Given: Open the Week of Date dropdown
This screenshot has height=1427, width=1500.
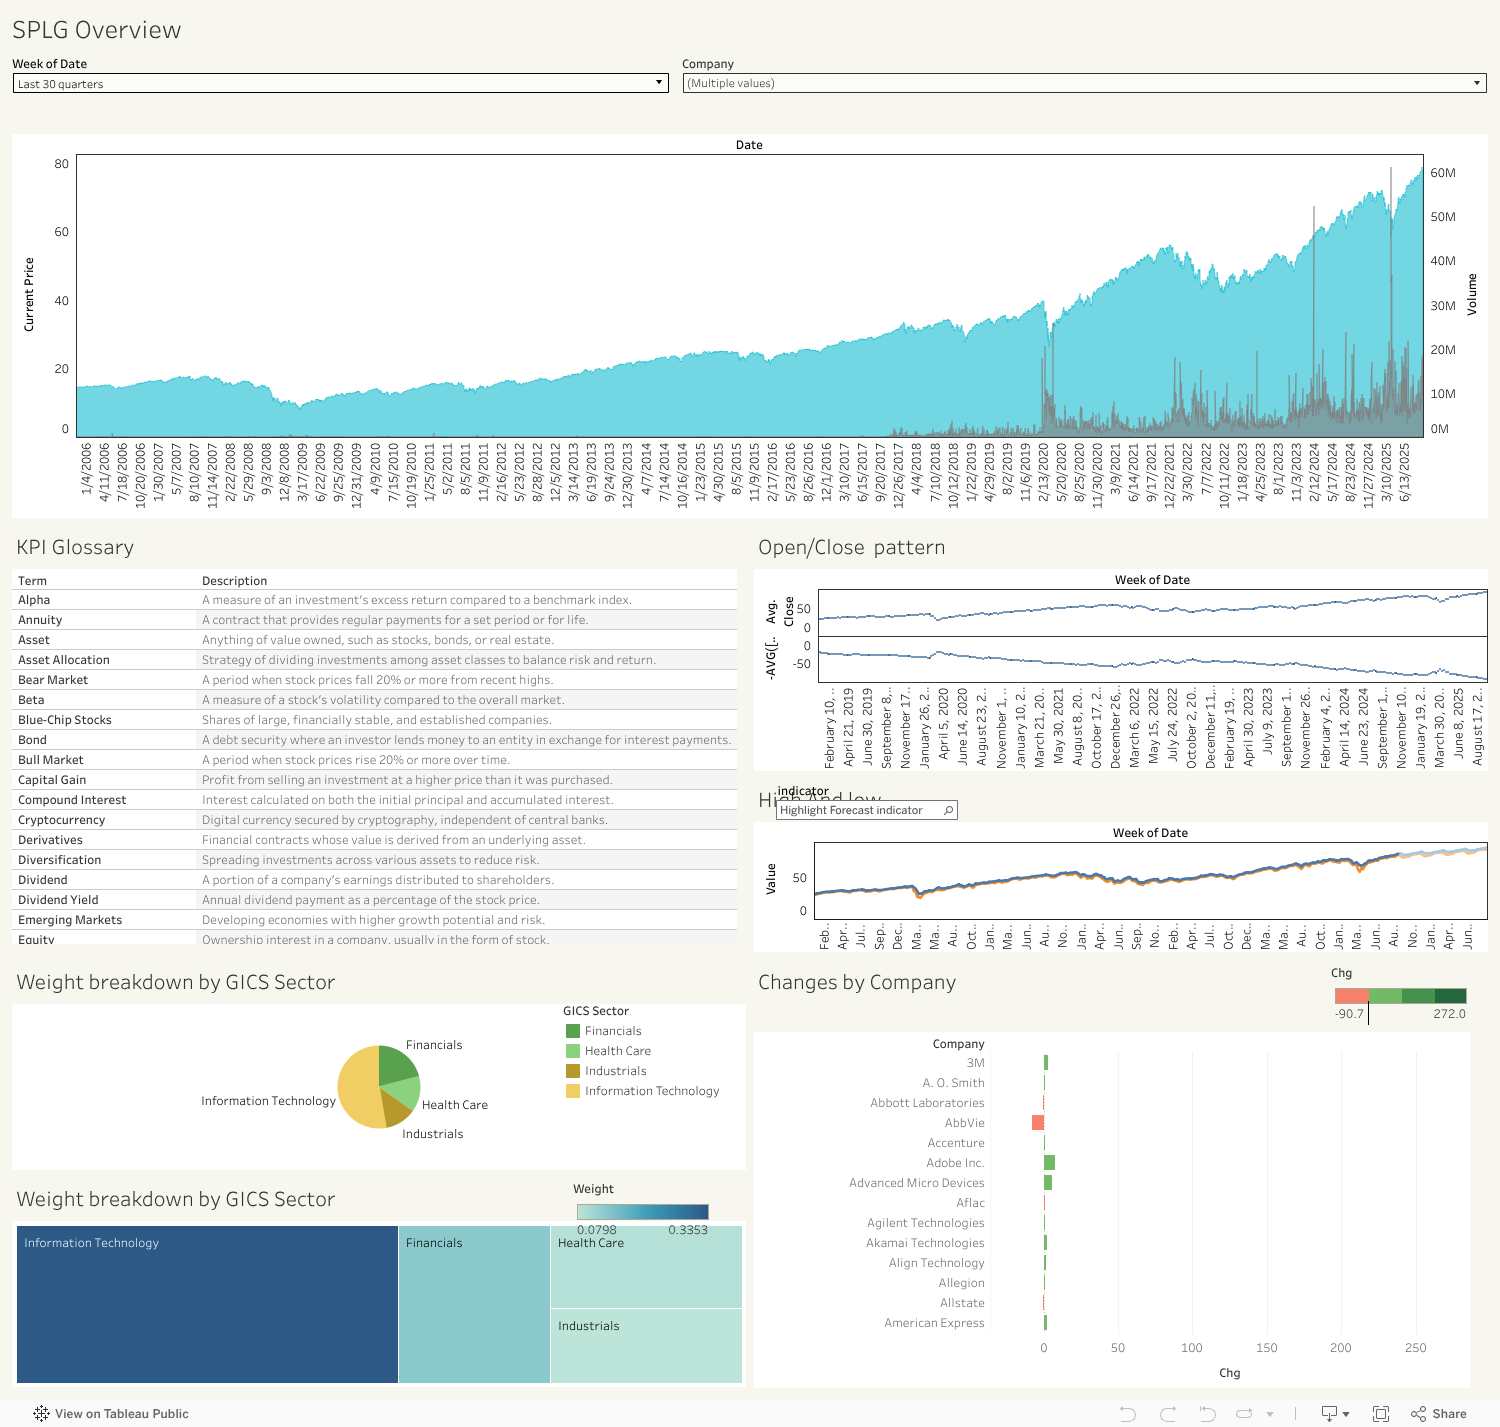Looking at the screenshot, I should tap(340, 84).
